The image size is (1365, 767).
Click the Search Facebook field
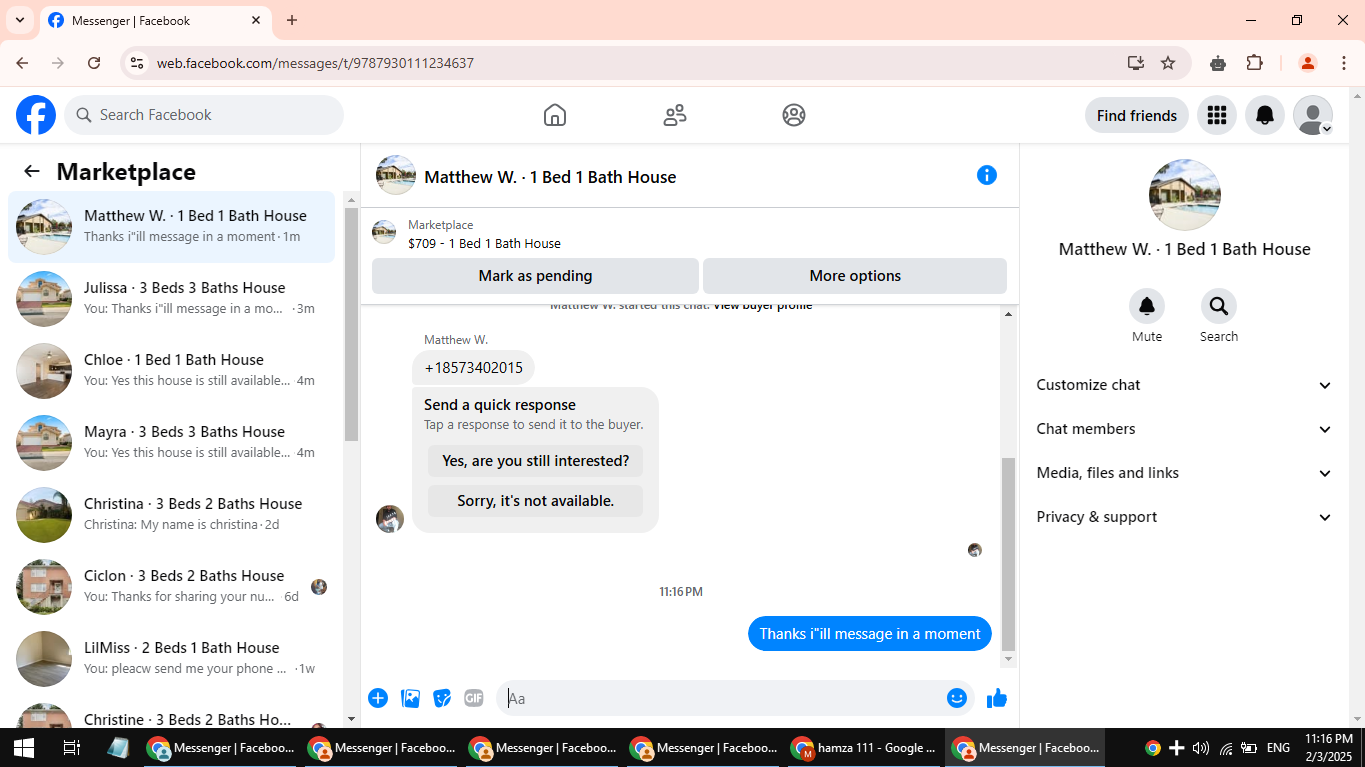(x=204, y=115)
